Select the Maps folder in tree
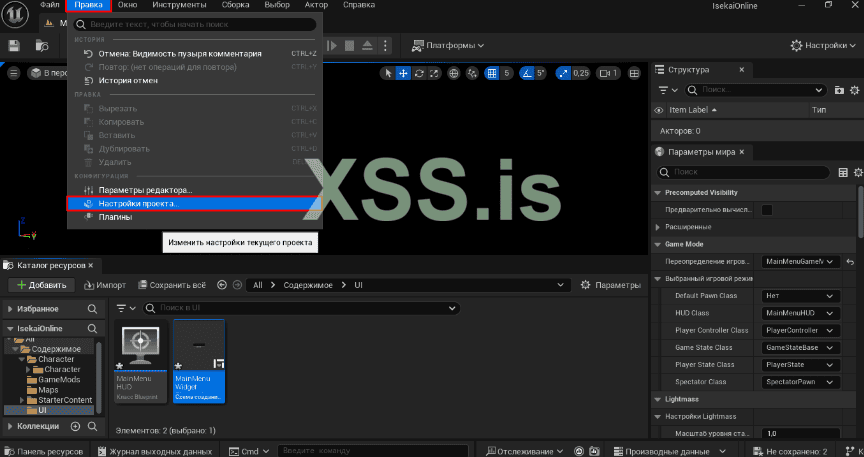The image size is (864, 457). (x=48, y=390)
